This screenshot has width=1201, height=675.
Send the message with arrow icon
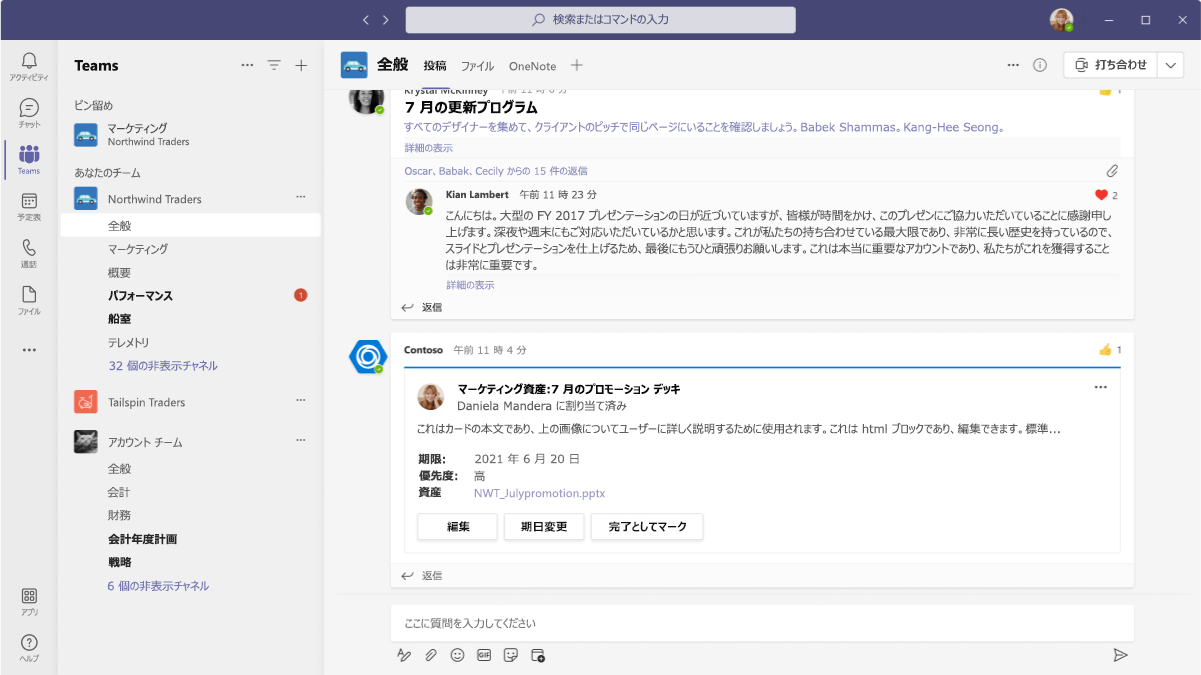click(1120, 655)
